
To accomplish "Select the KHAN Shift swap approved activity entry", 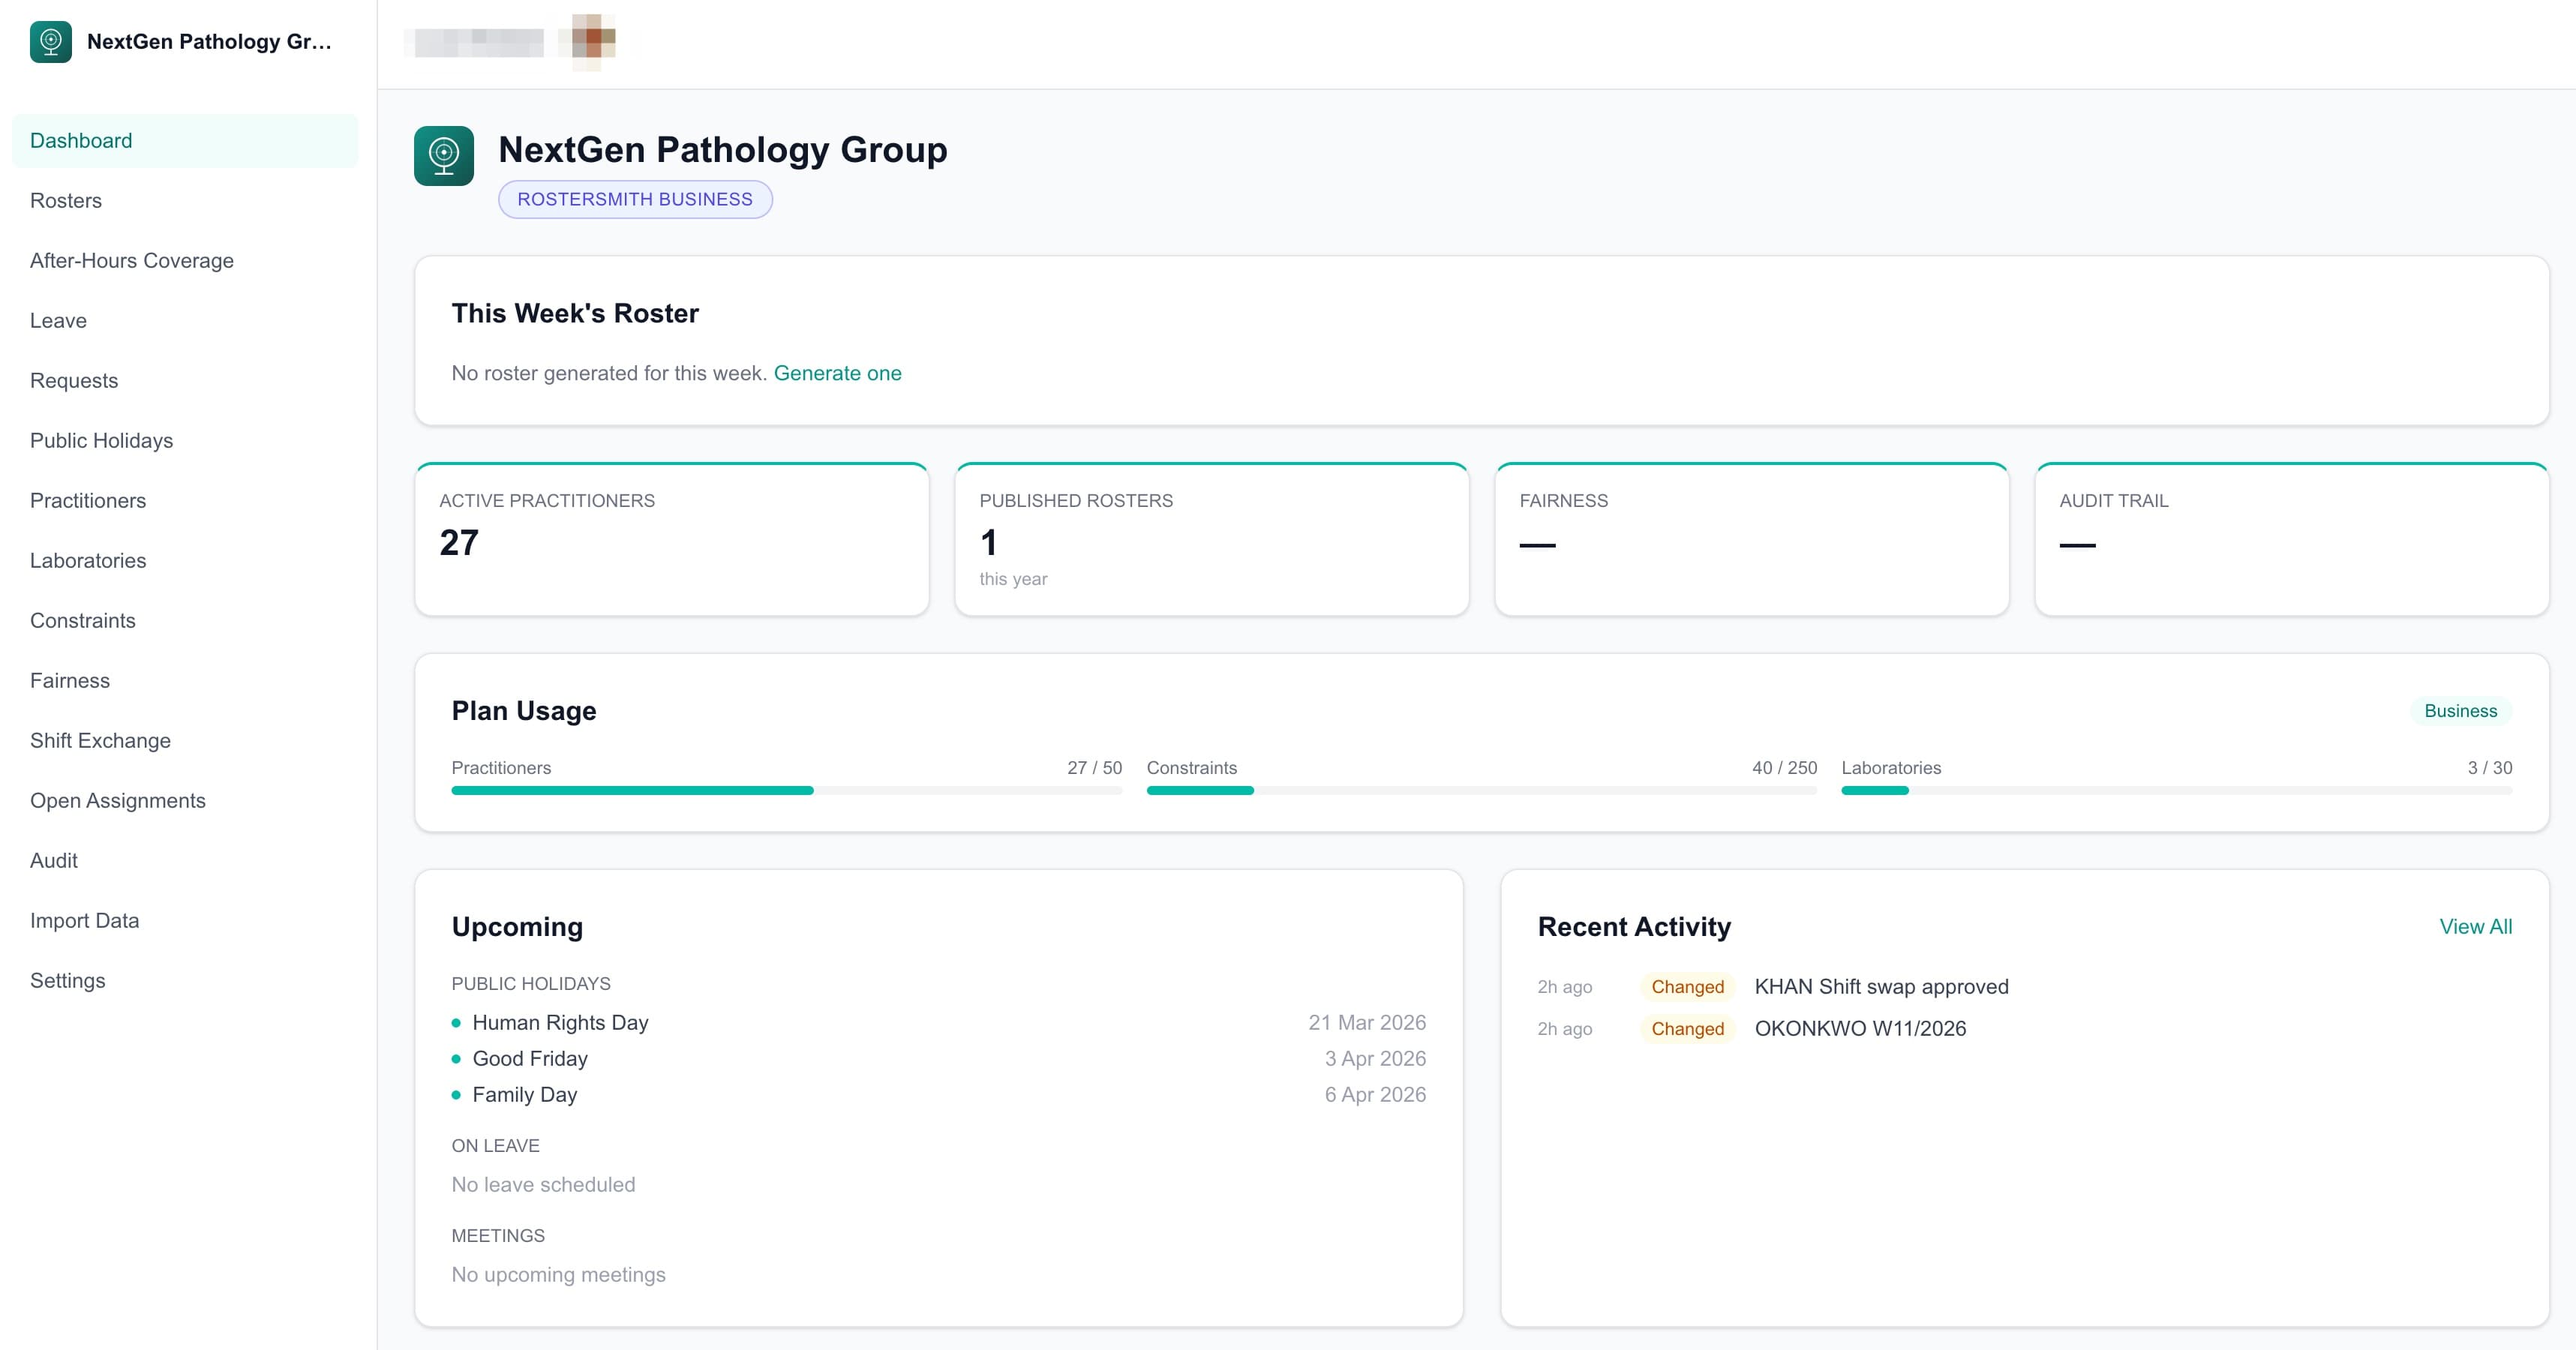I will [1882, 986].
